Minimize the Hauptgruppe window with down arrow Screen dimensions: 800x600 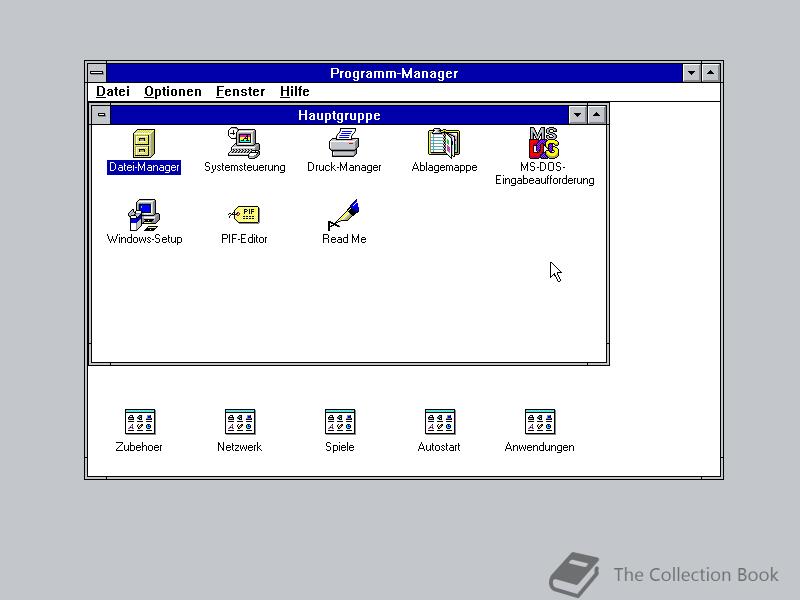point(577,115)
